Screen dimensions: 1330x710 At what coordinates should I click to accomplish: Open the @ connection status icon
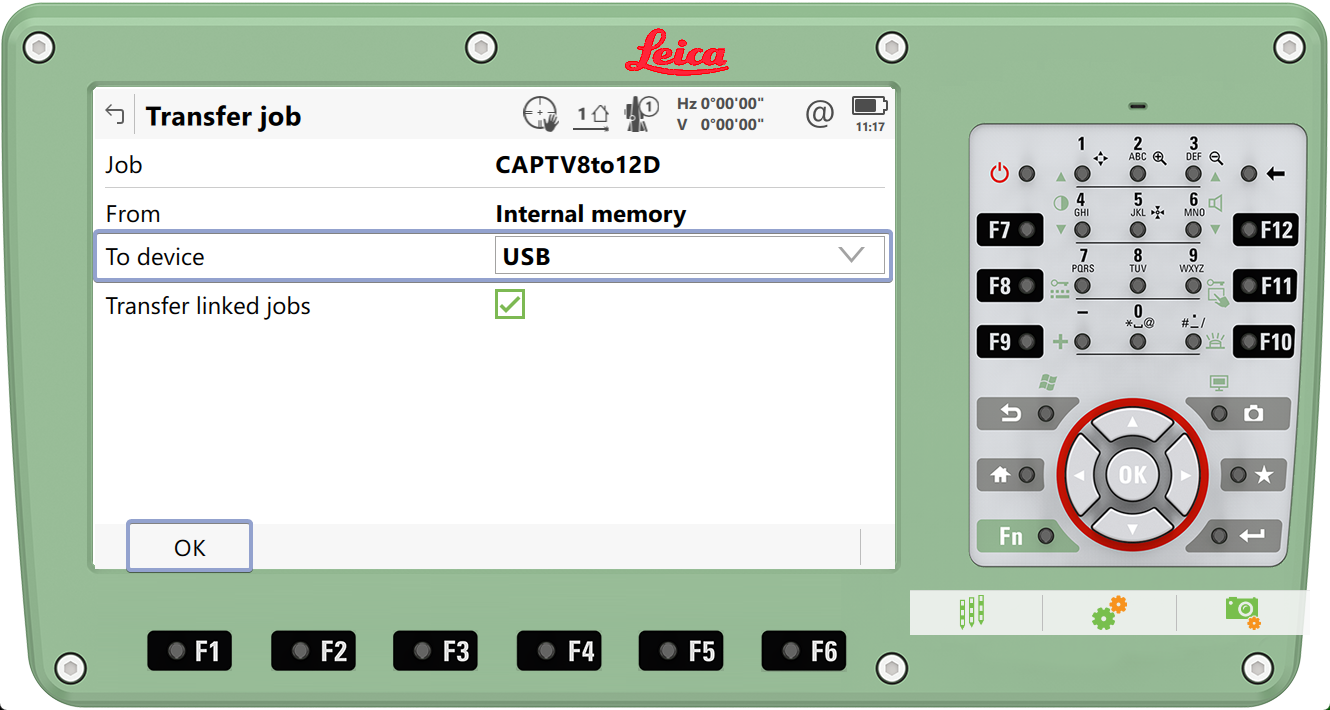pyautogui.click(x=819, y=115)
